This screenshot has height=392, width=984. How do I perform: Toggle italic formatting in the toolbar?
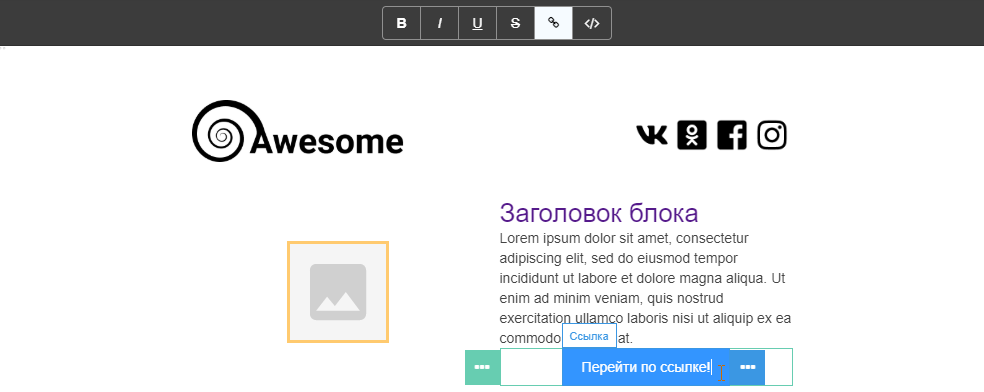click(439, 23)
